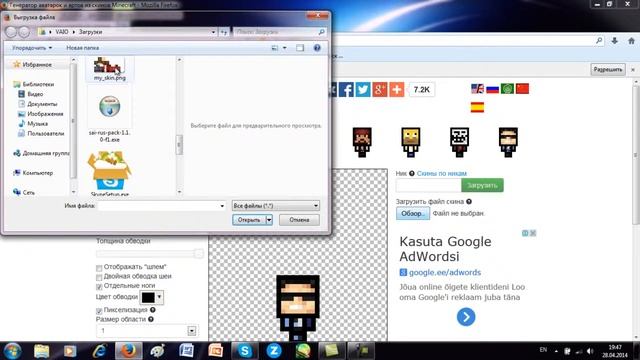Switch site language to Spanish flag
Screen dimensions: 640x360
477,107
